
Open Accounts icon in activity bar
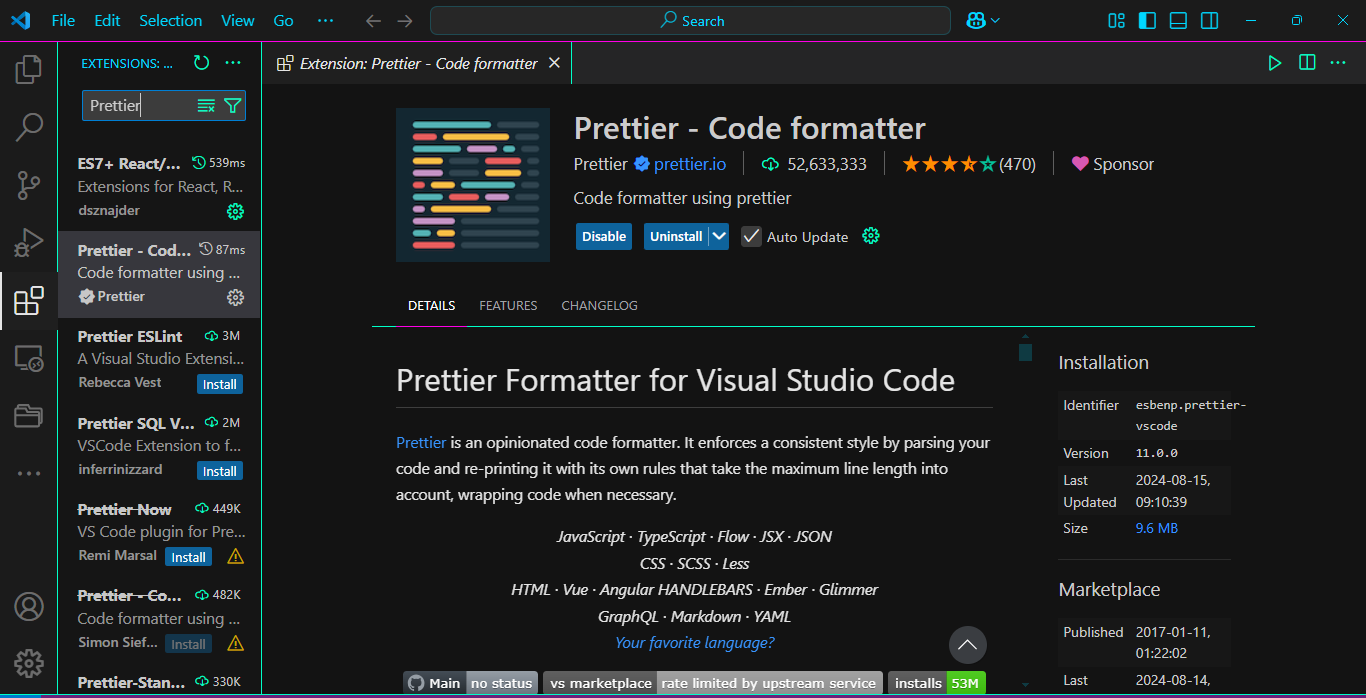point(29,606)
